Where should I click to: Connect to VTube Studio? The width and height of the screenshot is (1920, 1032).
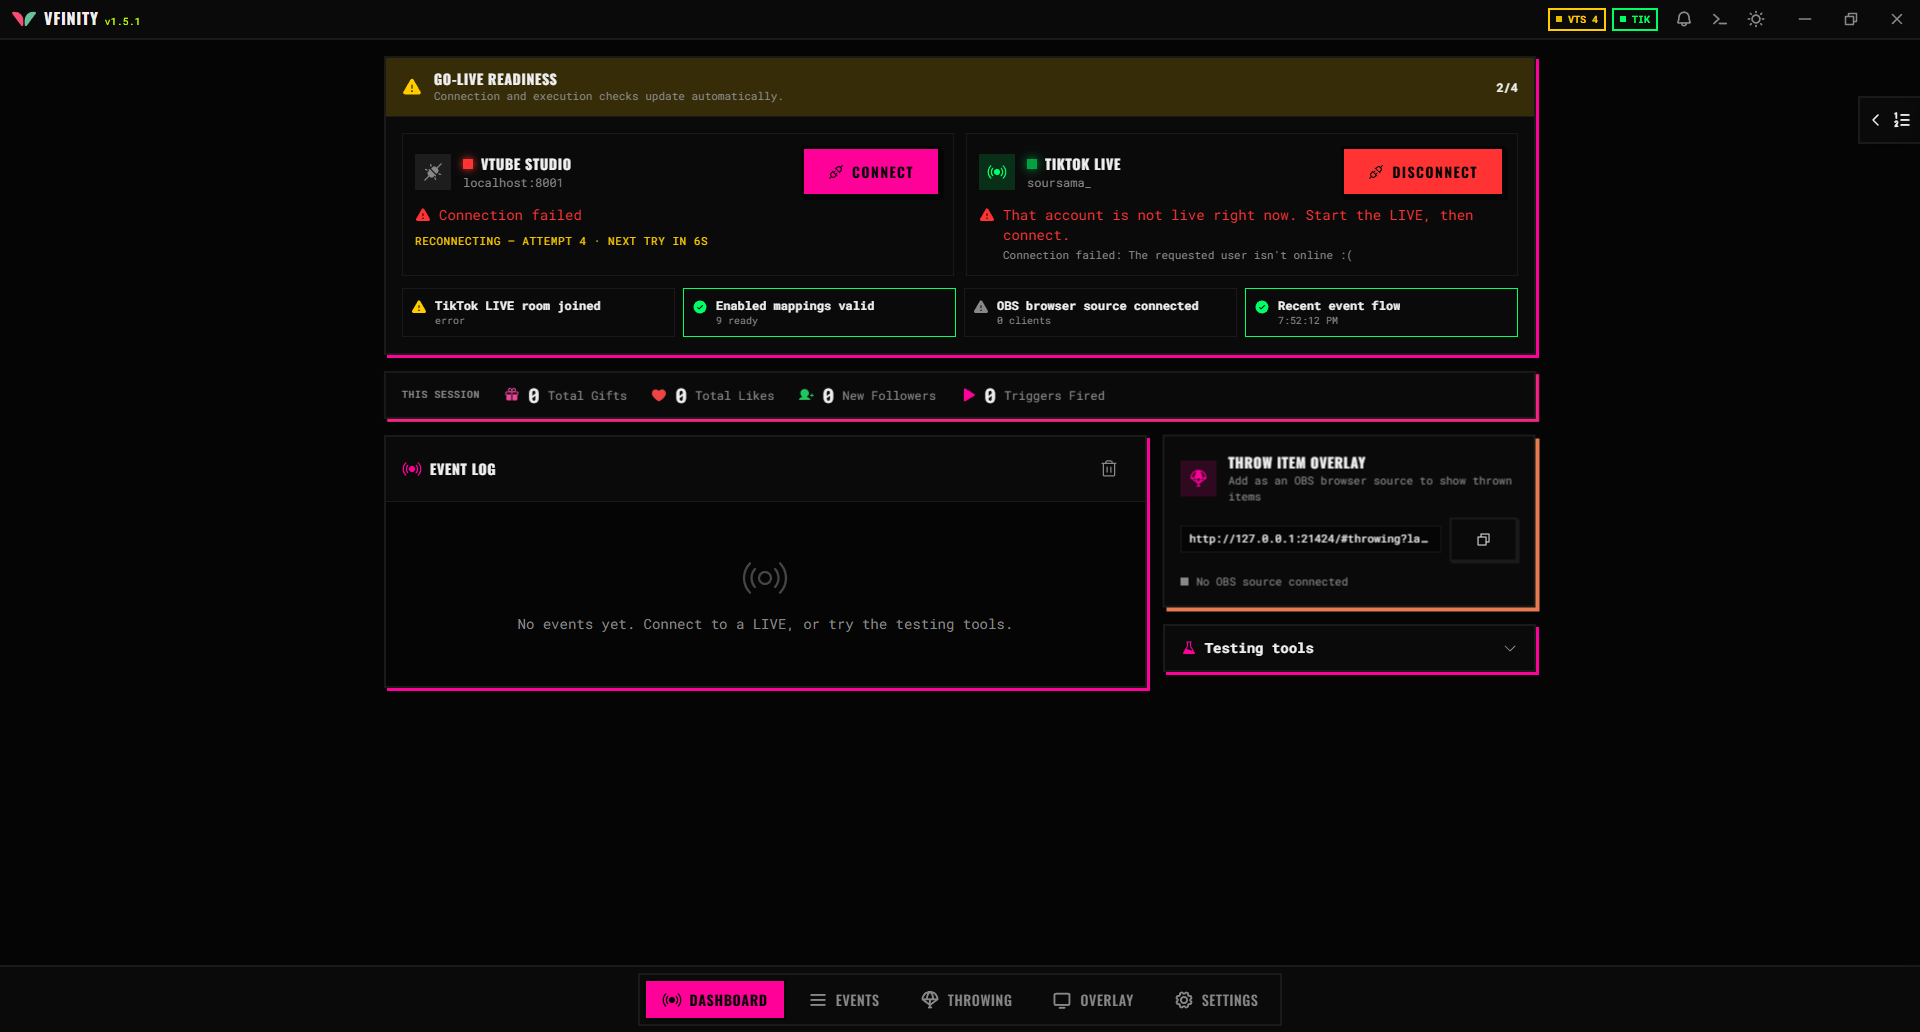(x=871, y=172)
